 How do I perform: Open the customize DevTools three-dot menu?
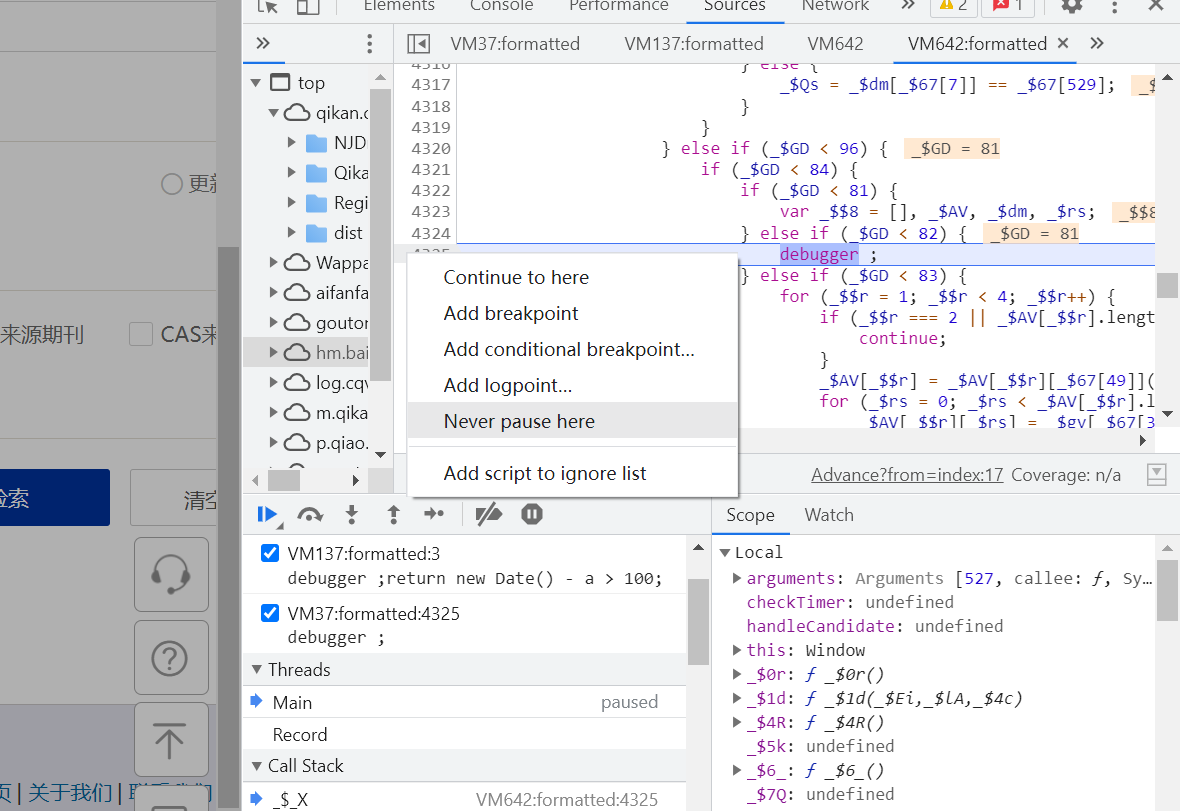click(x=1115, y=7)
